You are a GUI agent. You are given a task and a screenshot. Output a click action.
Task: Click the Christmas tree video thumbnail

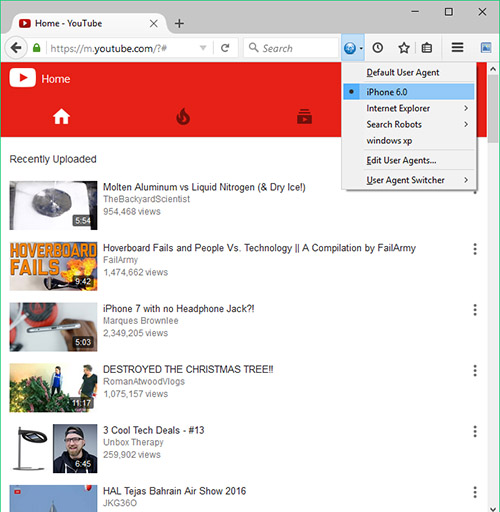click(53, 388)
